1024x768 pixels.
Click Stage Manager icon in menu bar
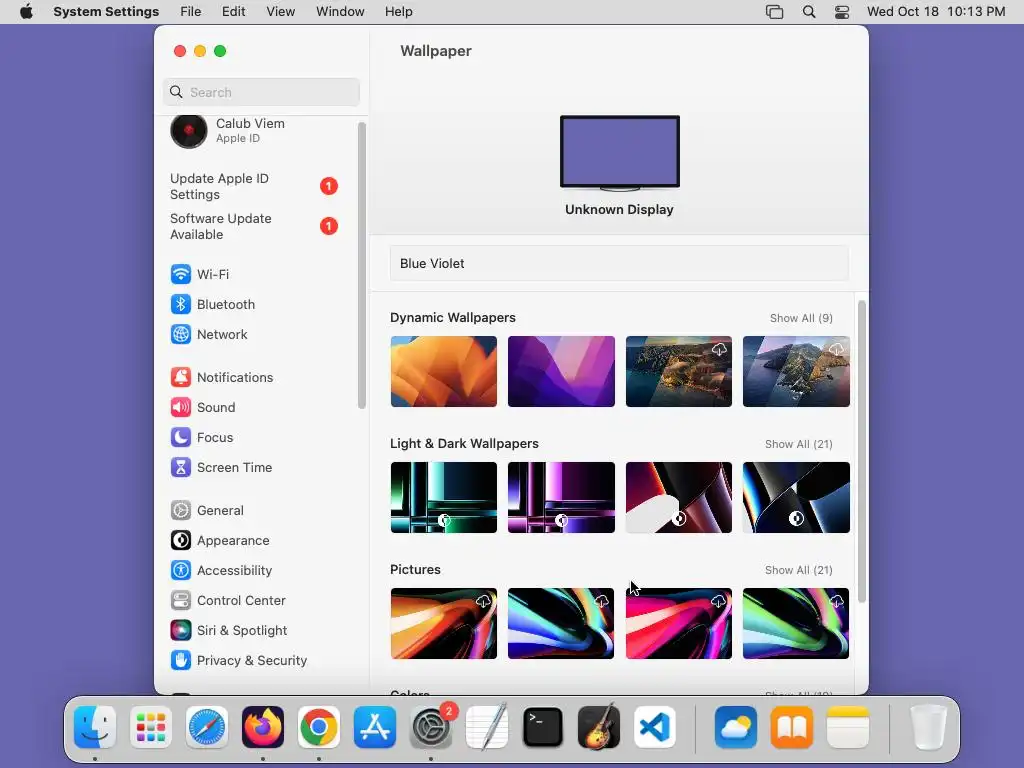coord(775,12)
